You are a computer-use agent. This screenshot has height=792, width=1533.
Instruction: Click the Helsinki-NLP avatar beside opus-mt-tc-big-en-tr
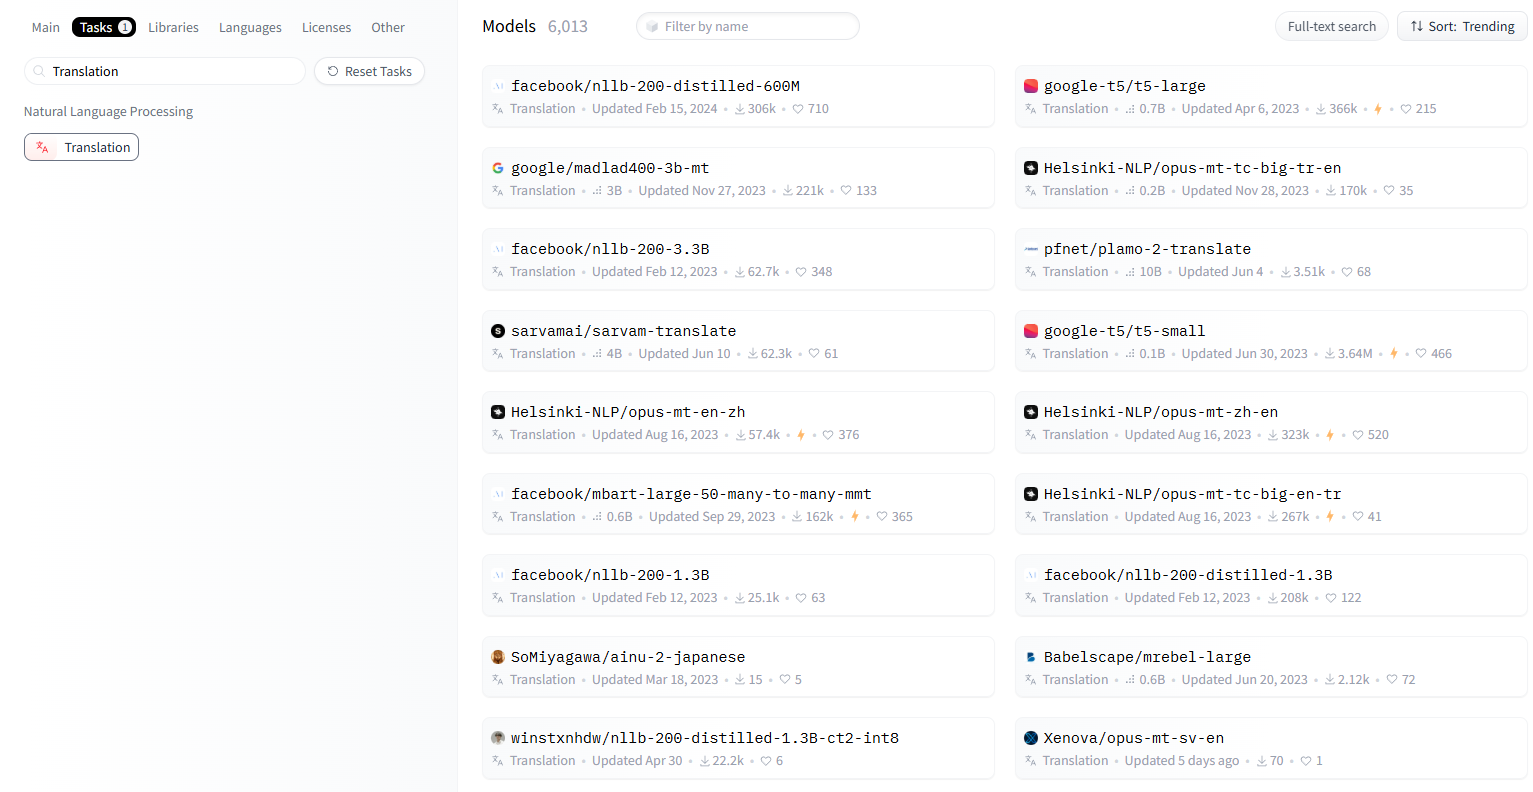[x=1031, y=494]
